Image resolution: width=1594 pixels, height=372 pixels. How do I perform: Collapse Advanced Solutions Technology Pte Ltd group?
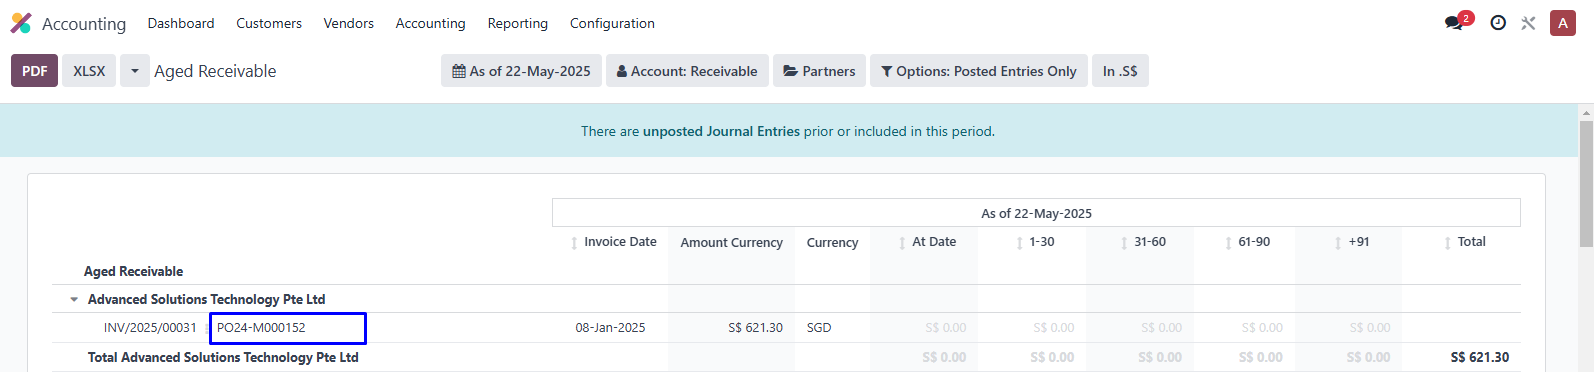74,300
